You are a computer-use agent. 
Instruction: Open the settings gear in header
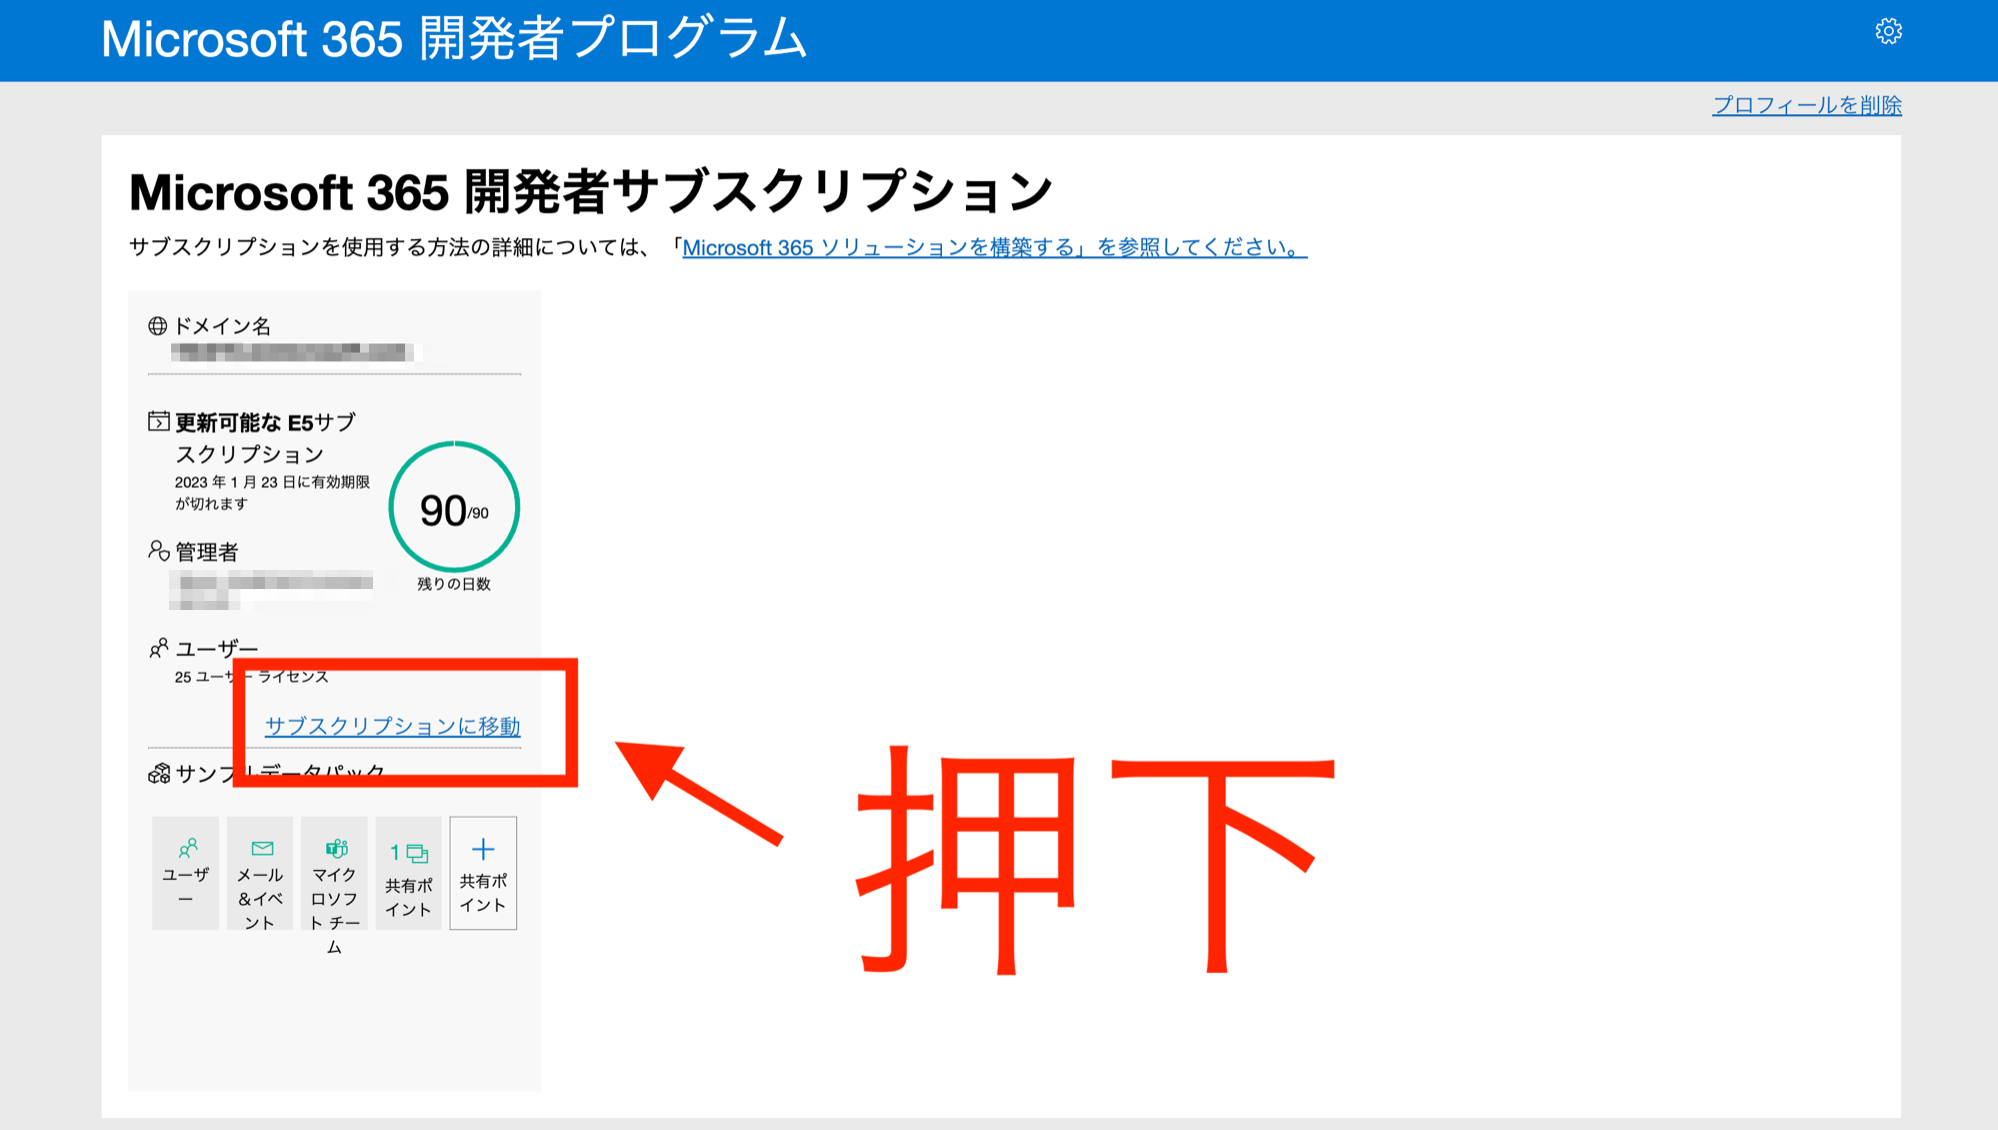[x=1888, y=31]
